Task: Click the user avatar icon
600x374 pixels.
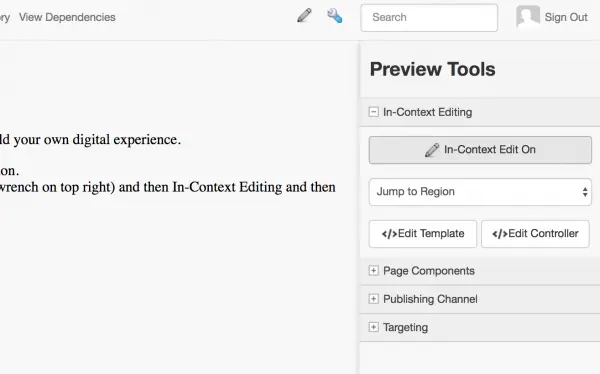Action: click(528, 16)
